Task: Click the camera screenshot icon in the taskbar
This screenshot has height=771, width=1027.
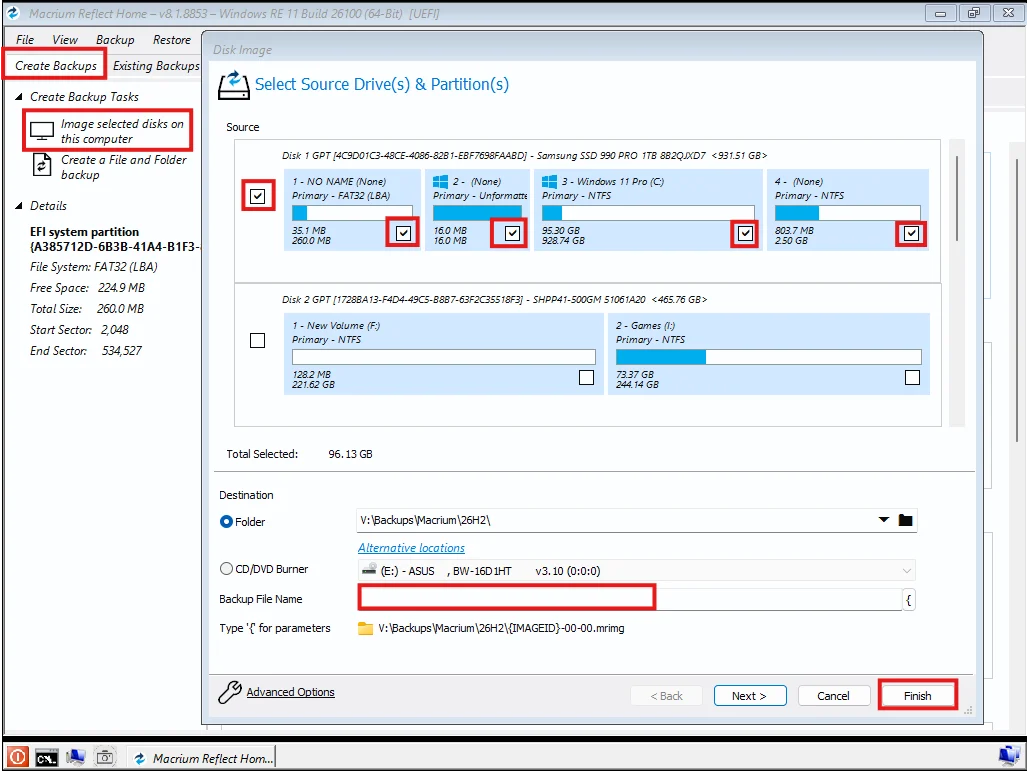Action: (105, 757)
